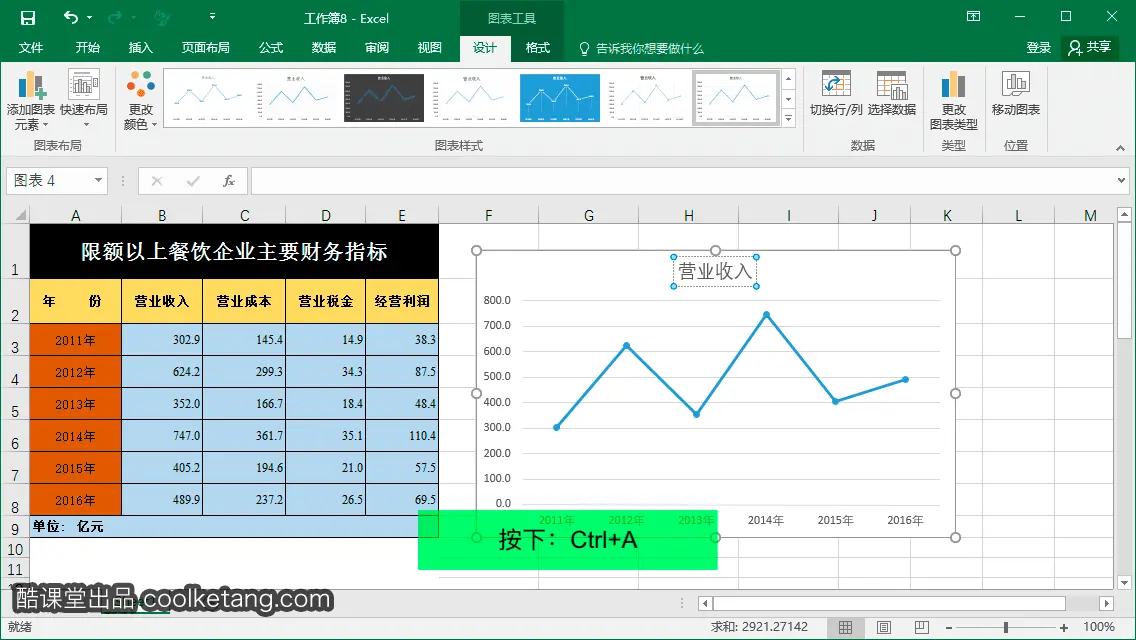Click the zoom slider handle
Image resolution: width=1136 pixels, height=640 pixels.
point(1006,628)
